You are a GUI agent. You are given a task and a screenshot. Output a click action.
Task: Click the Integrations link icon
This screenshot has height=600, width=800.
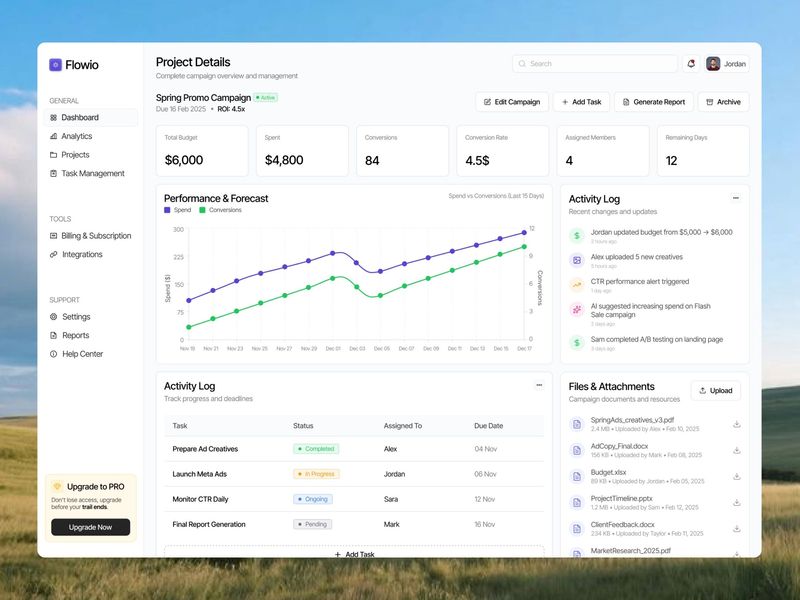53,255
